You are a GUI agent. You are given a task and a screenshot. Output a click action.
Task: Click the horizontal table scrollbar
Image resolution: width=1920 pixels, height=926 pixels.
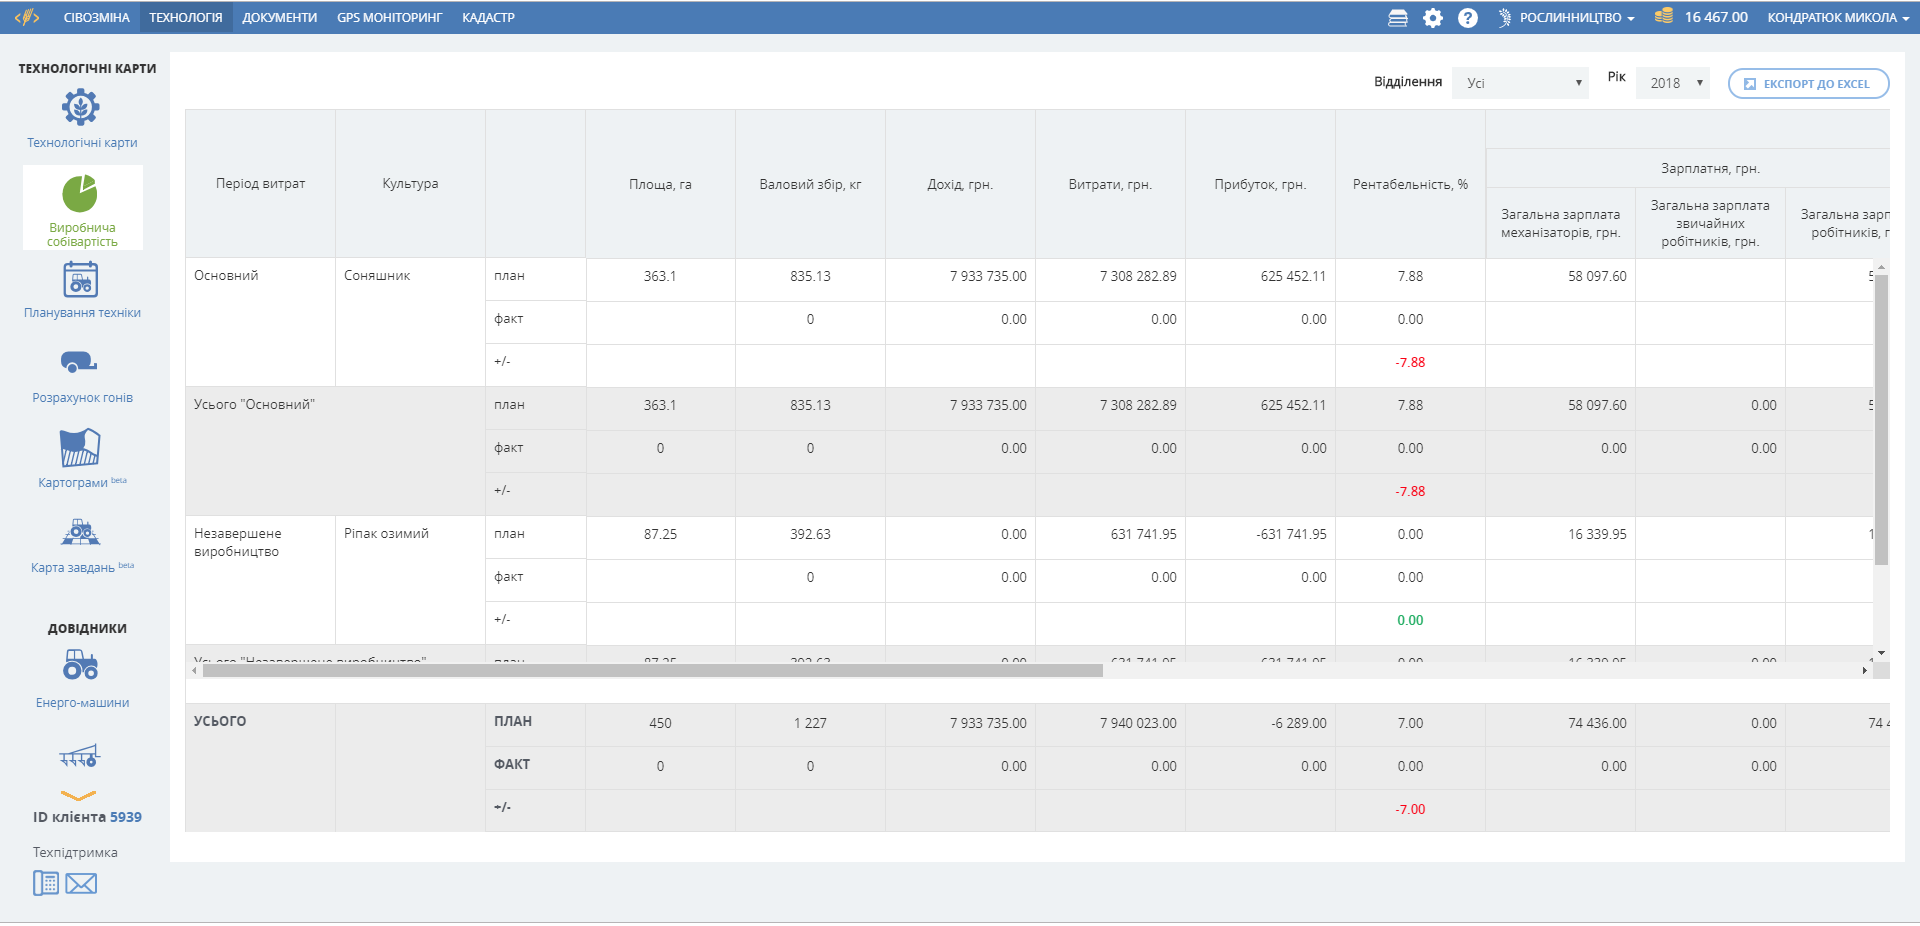point(652,671)
